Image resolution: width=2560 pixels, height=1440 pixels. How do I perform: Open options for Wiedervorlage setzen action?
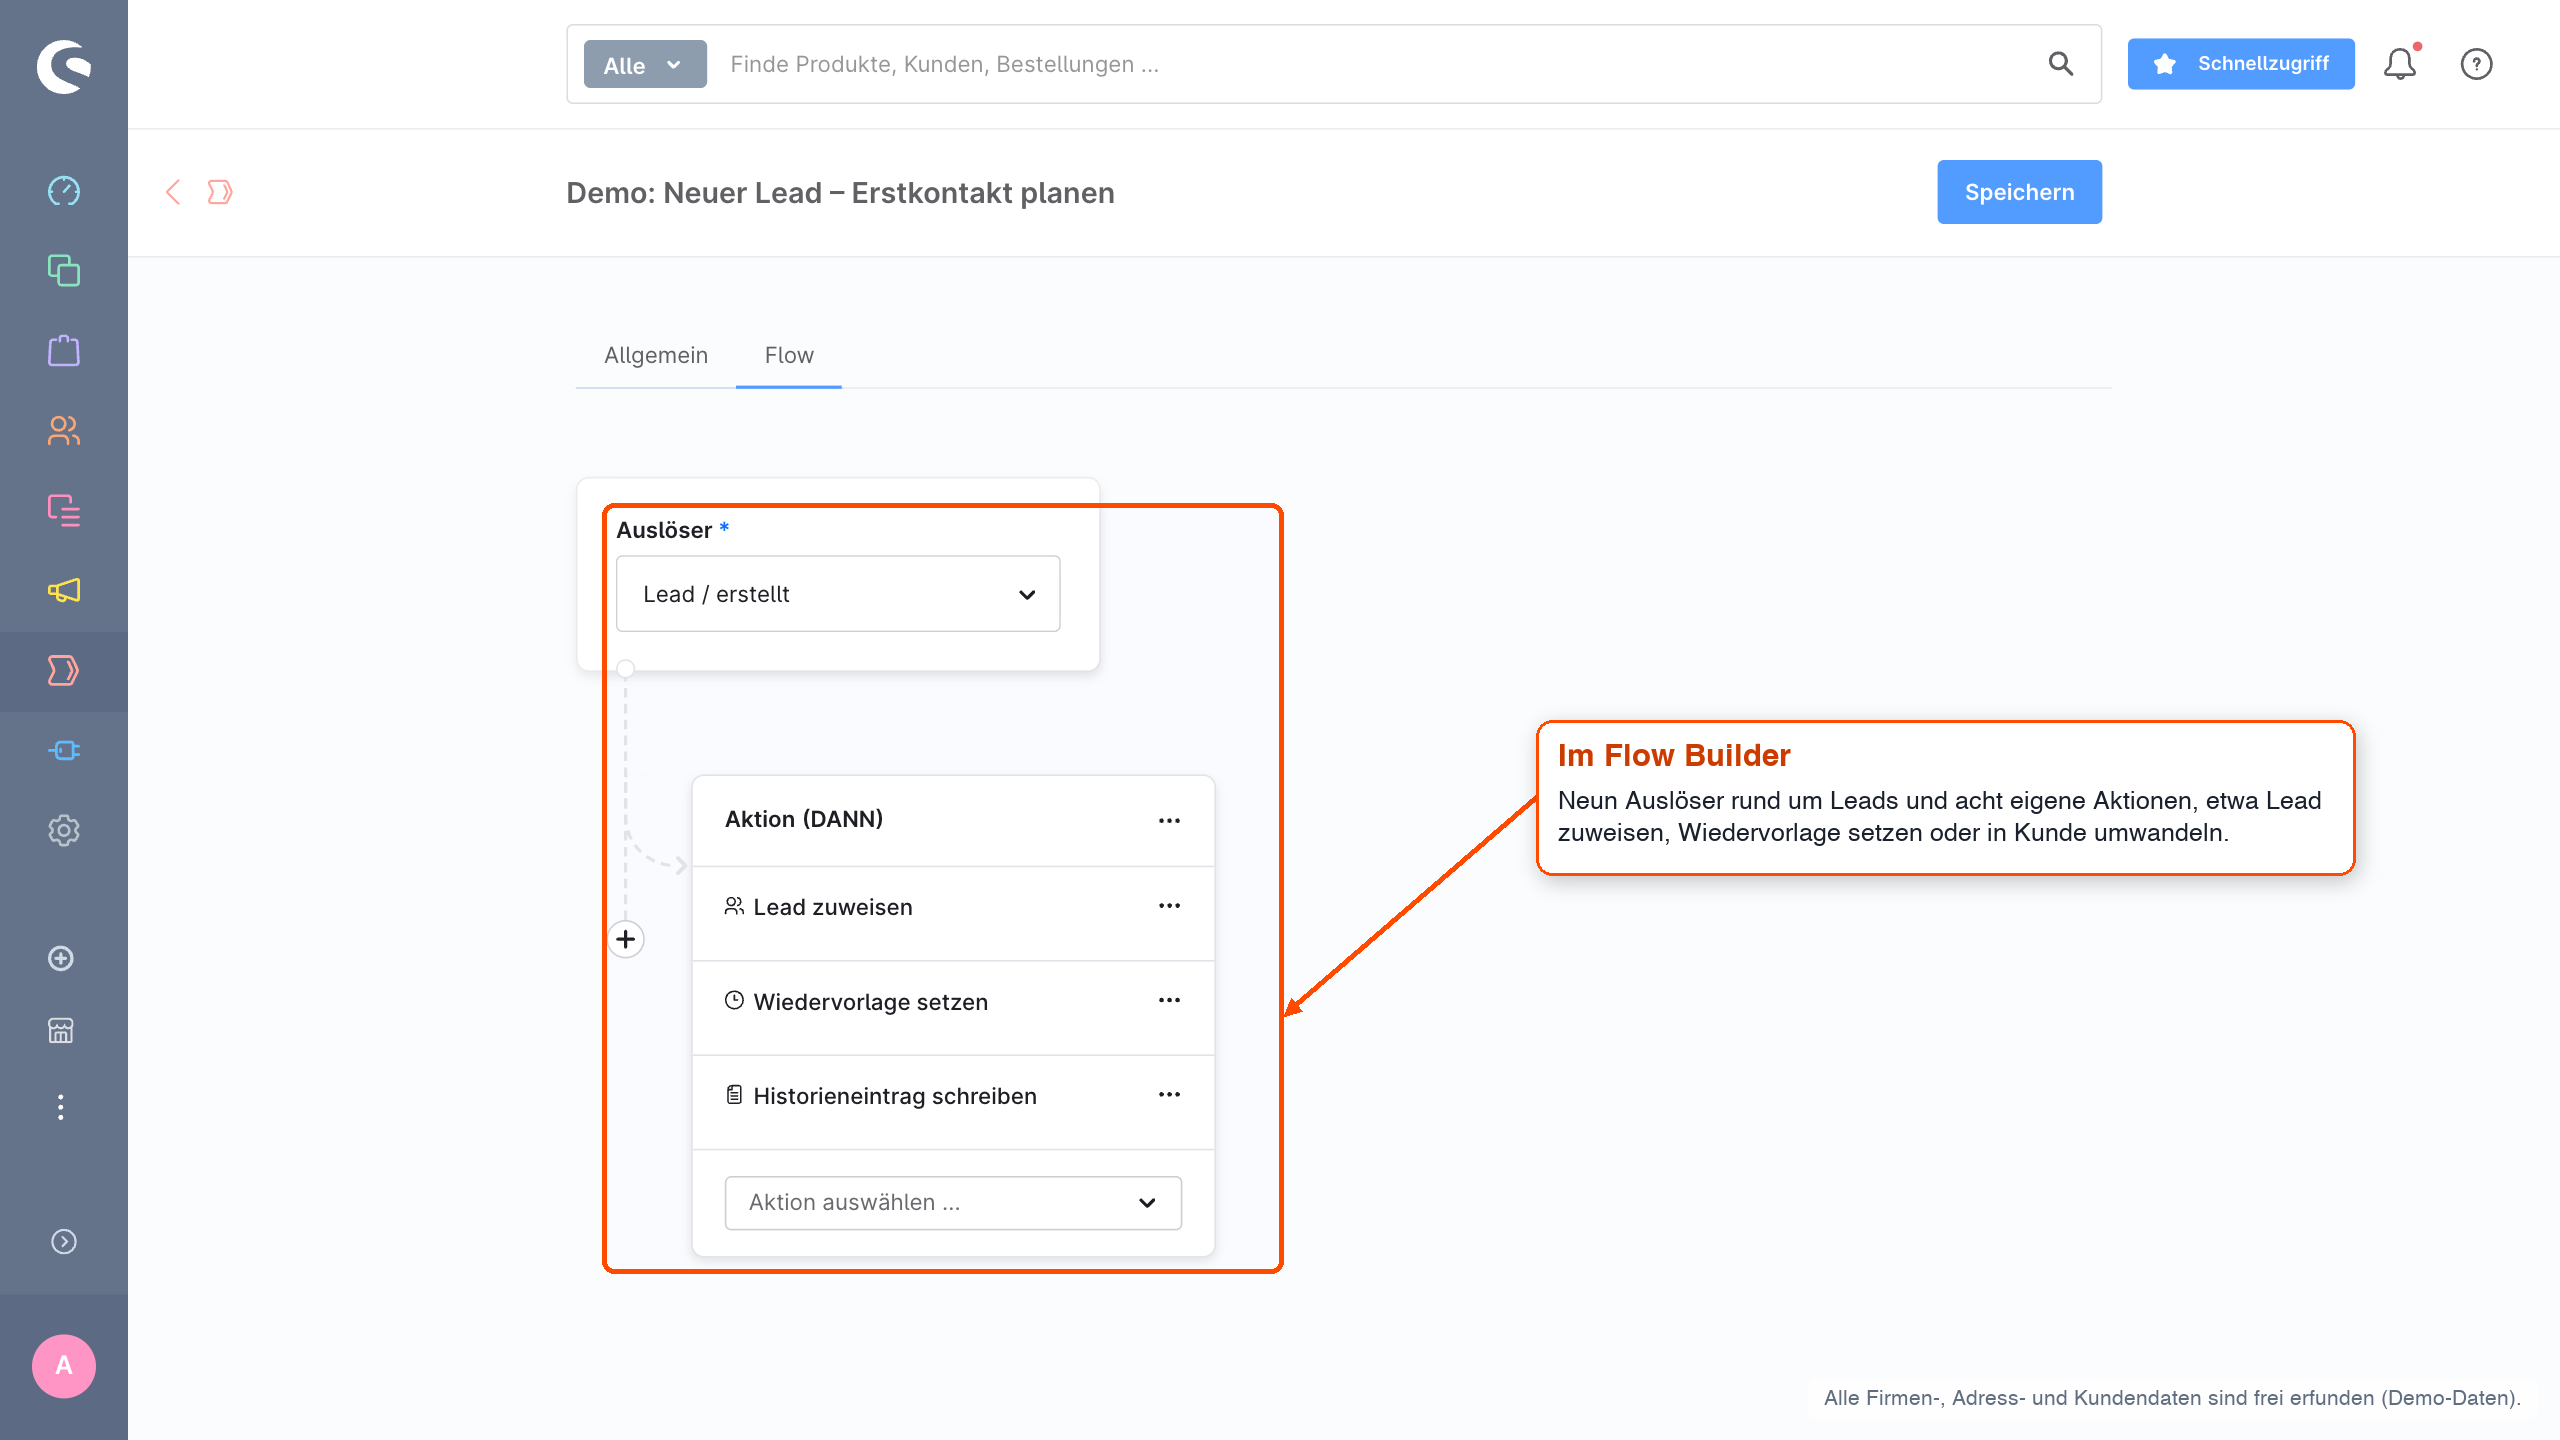point(1169,1000)
